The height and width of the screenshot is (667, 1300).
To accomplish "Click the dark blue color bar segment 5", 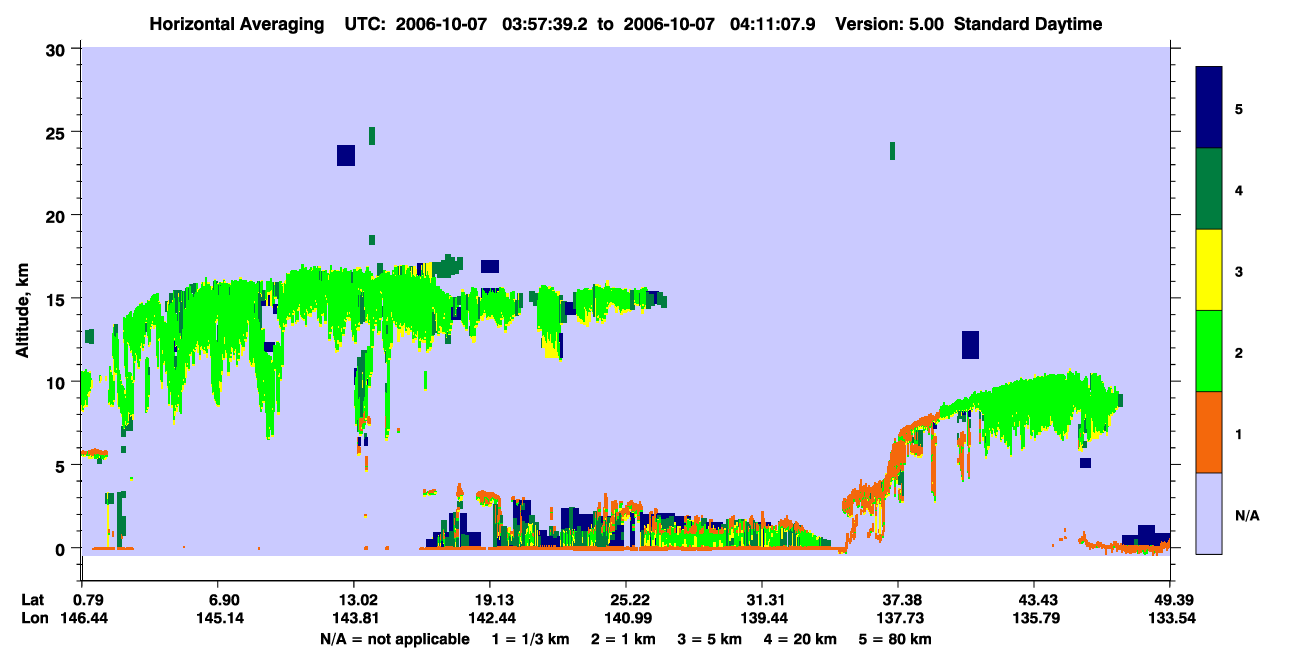I will coord(1209,108).
